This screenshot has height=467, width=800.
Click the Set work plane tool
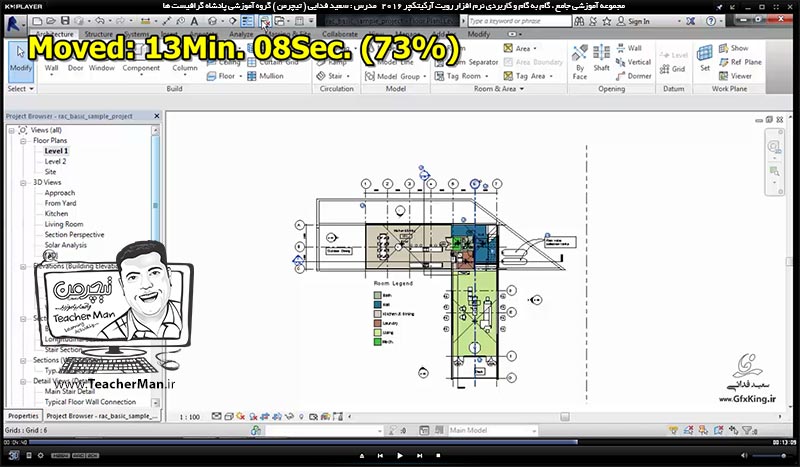(x=705, y=58)
